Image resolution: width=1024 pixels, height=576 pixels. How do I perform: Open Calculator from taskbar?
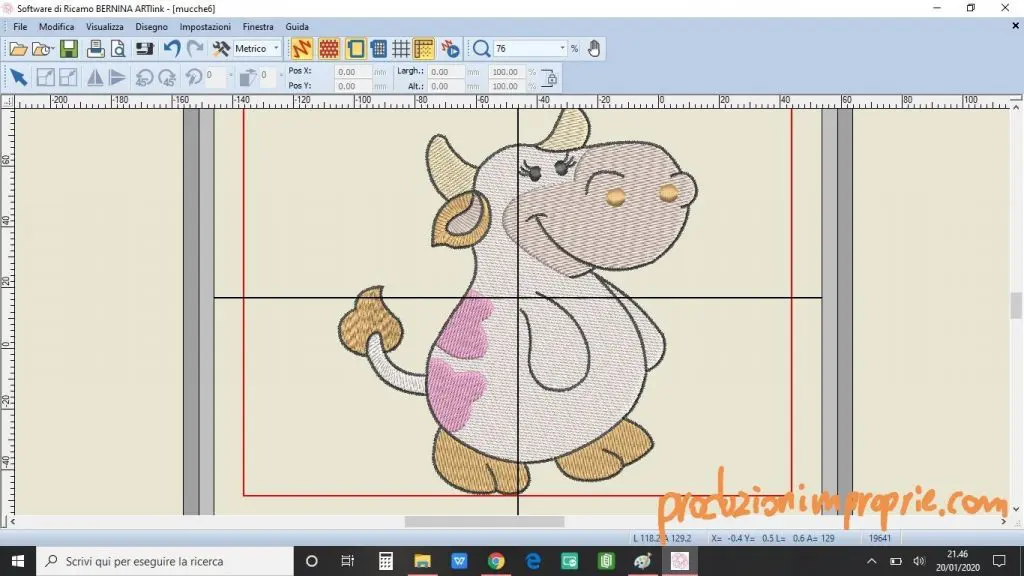pyautogui.click(x=385, y=561)
